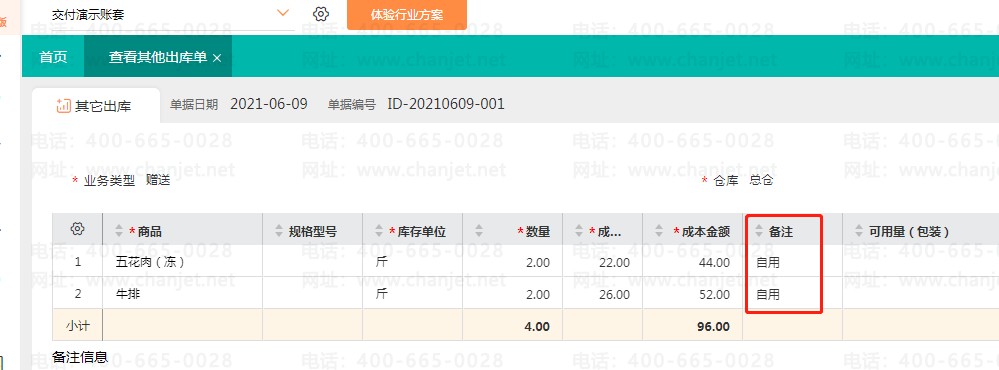This screenshot has width=999, height=370.
Task: Click the 备注 column header label
Action: point(780,232)
